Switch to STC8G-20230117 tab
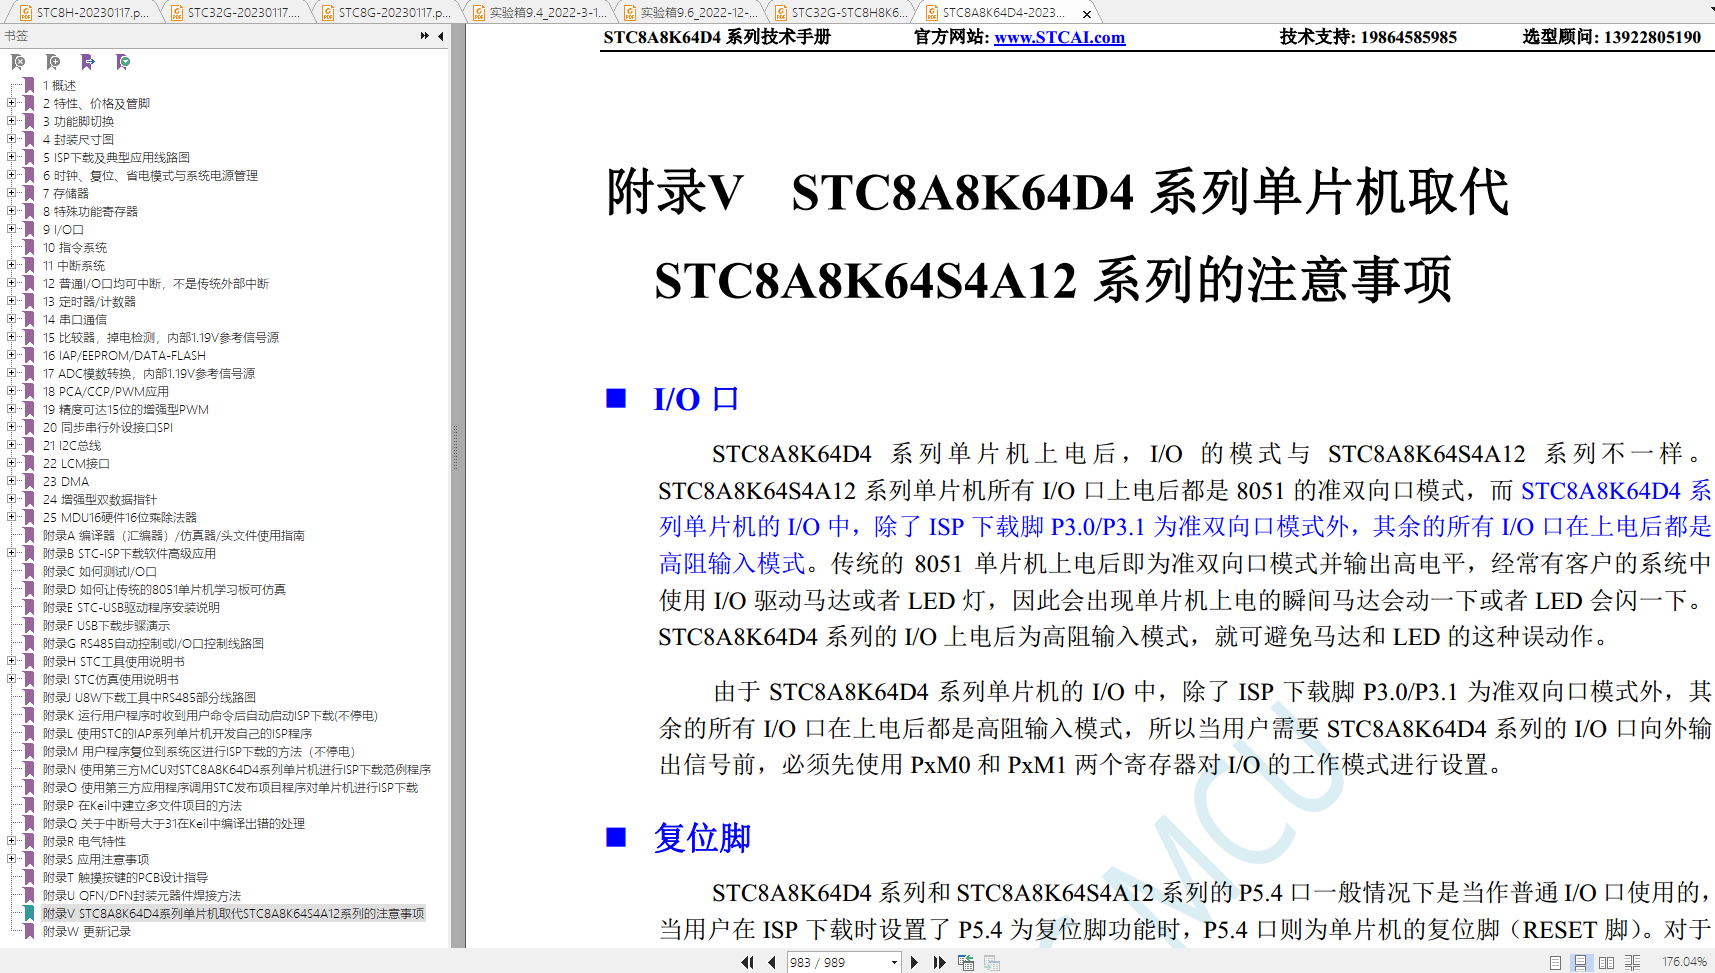The image size is (1715, 973). (x=386, y=13)
